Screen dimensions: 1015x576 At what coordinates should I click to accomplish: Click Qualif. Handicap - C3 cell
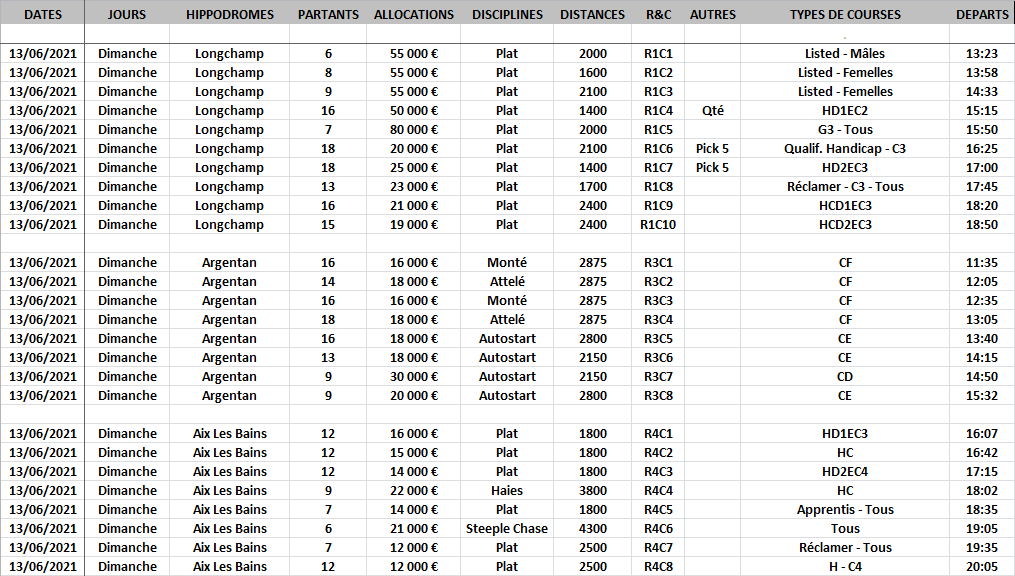coord(845,149)
